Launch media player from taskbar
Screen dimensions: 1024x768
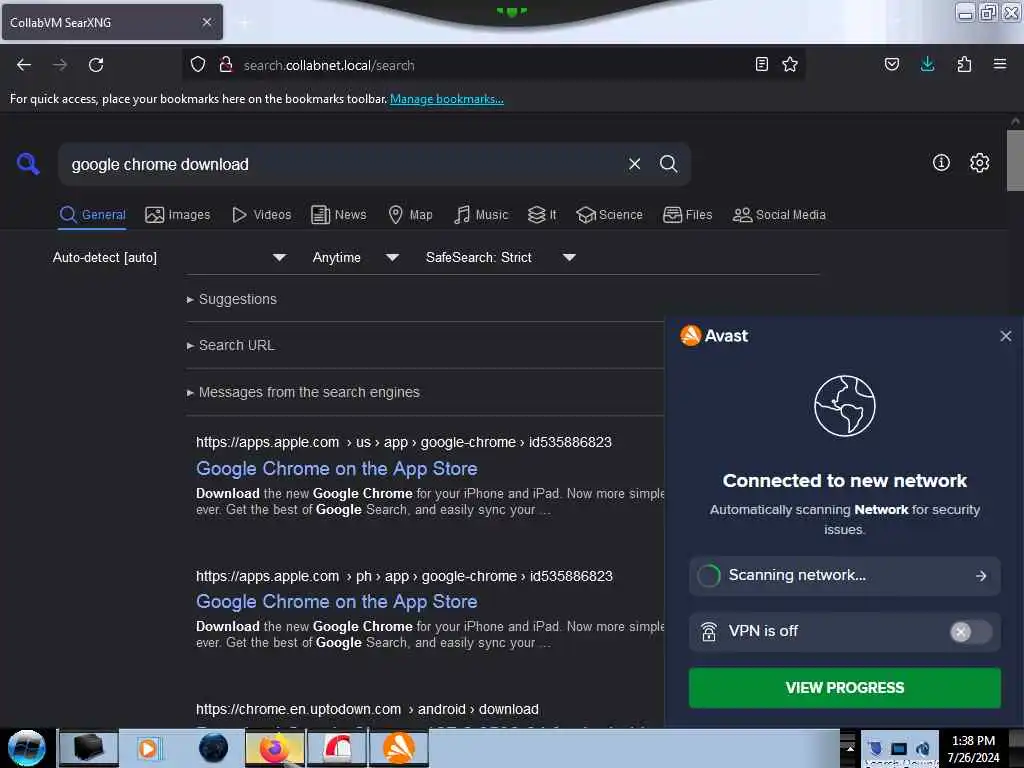(x=148, y=748)
